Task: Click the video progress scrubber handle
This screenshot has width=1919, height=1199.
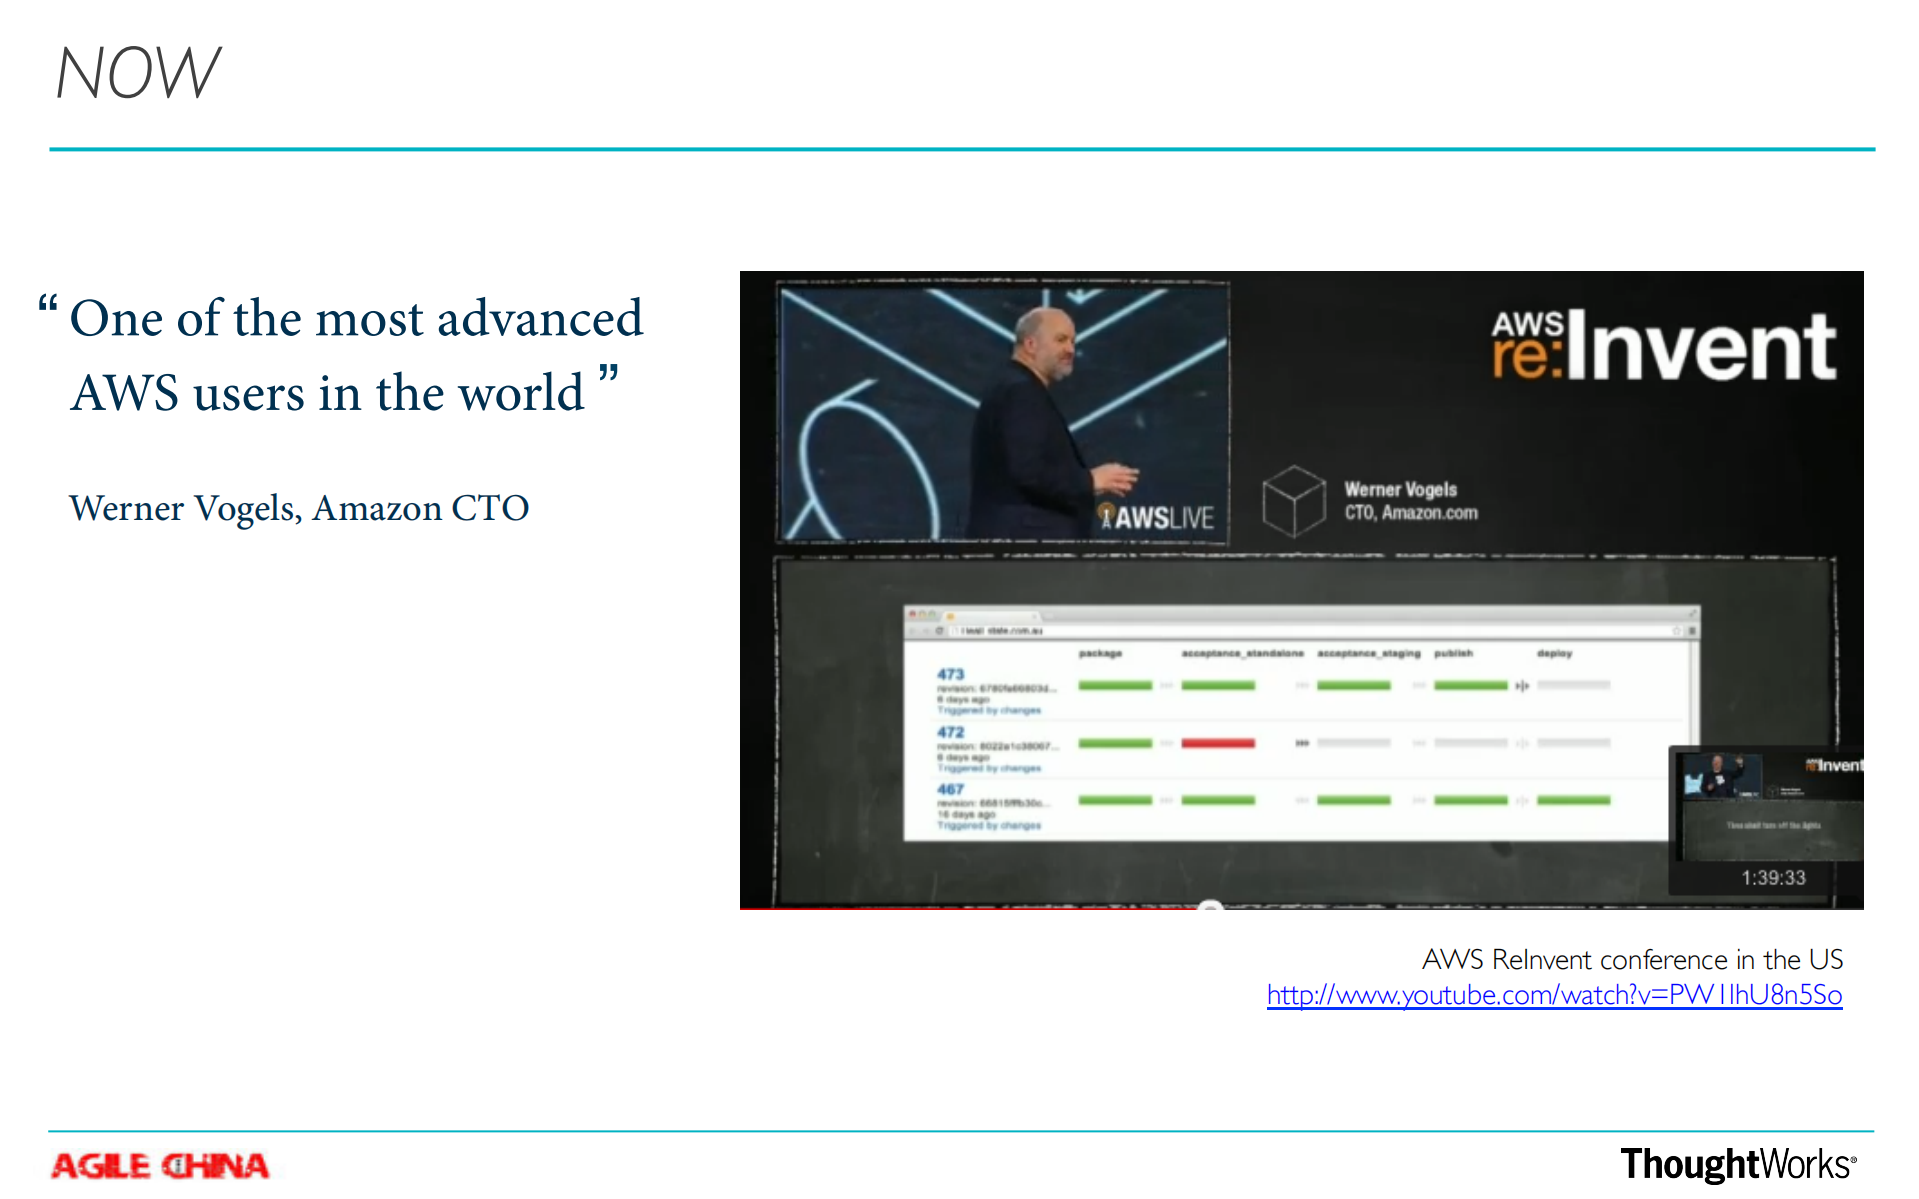Action: click(1210, 906)
